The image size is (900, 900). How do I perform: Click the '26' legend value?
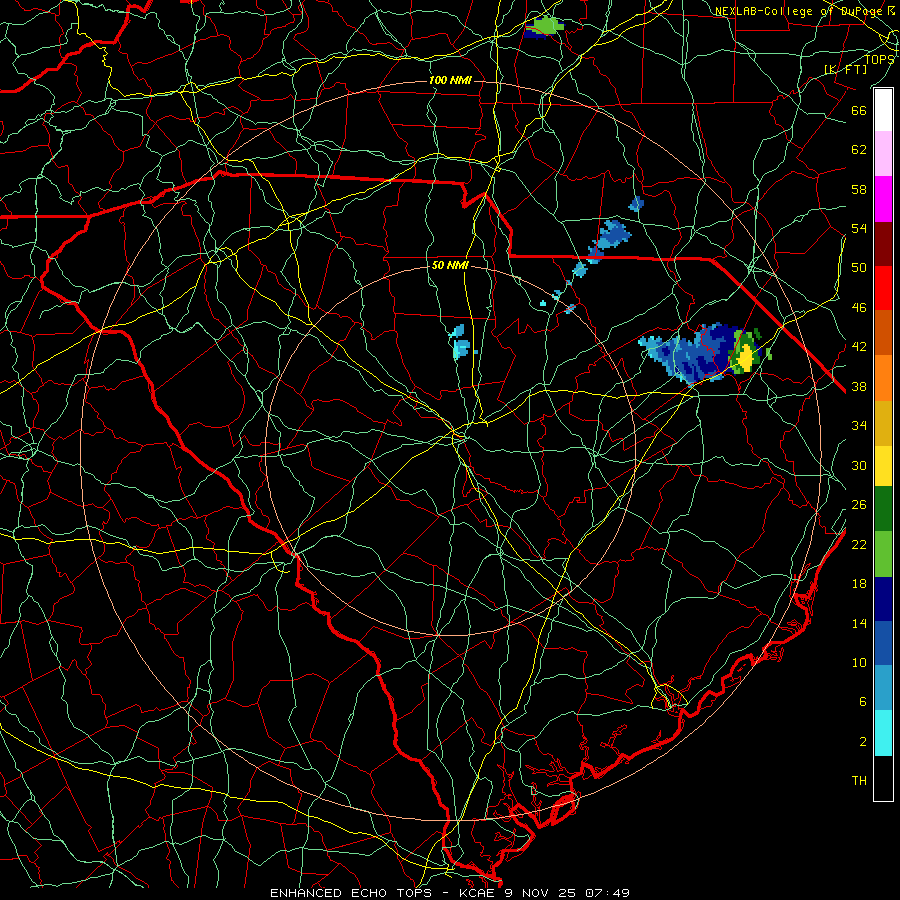pyautogui.click(x=859, y=505)
